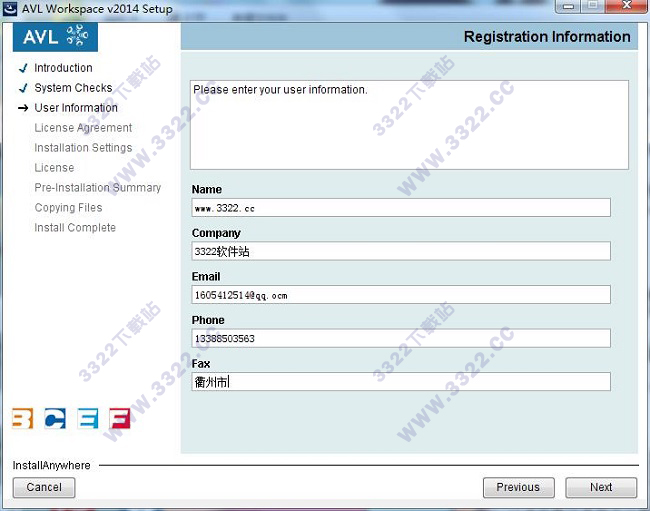Viewport: 650px width, 511px height.
Task: Proceed with the Next button
Action: (x=601, y=487)
